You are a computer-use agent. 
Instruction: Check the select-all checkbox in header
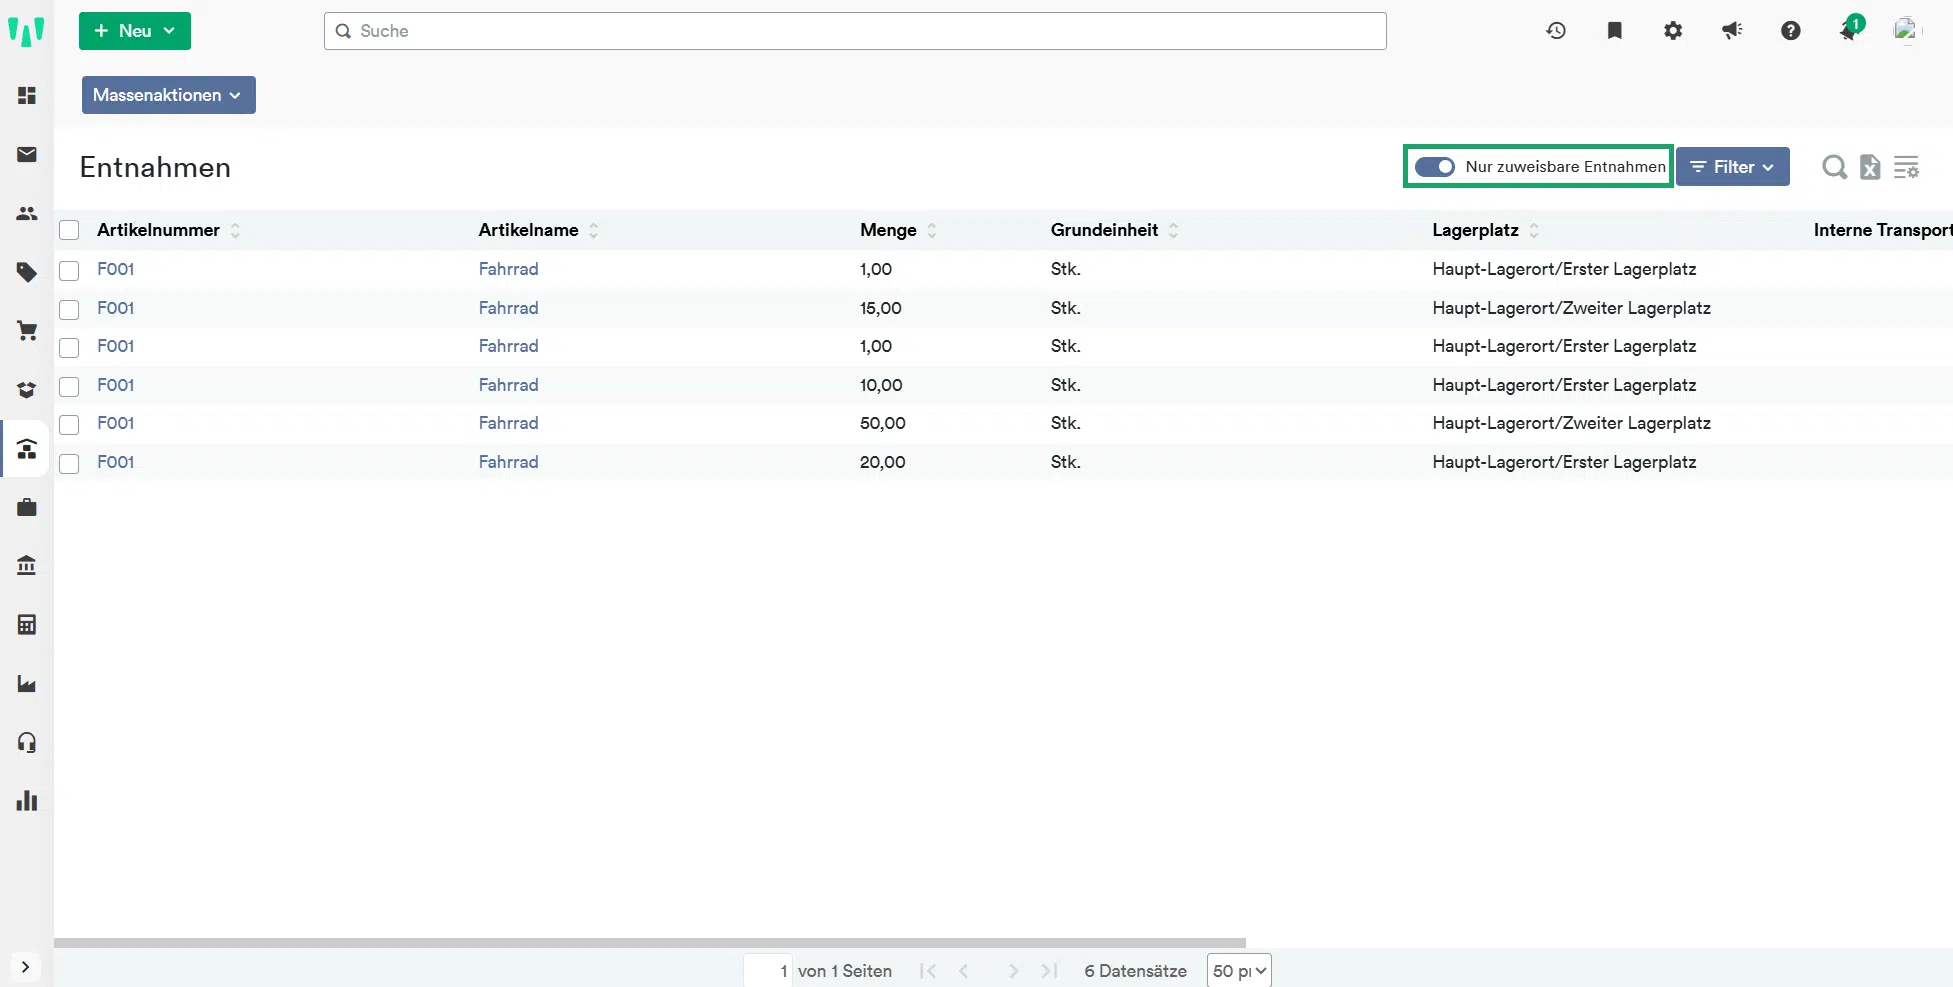coord(69,230)
